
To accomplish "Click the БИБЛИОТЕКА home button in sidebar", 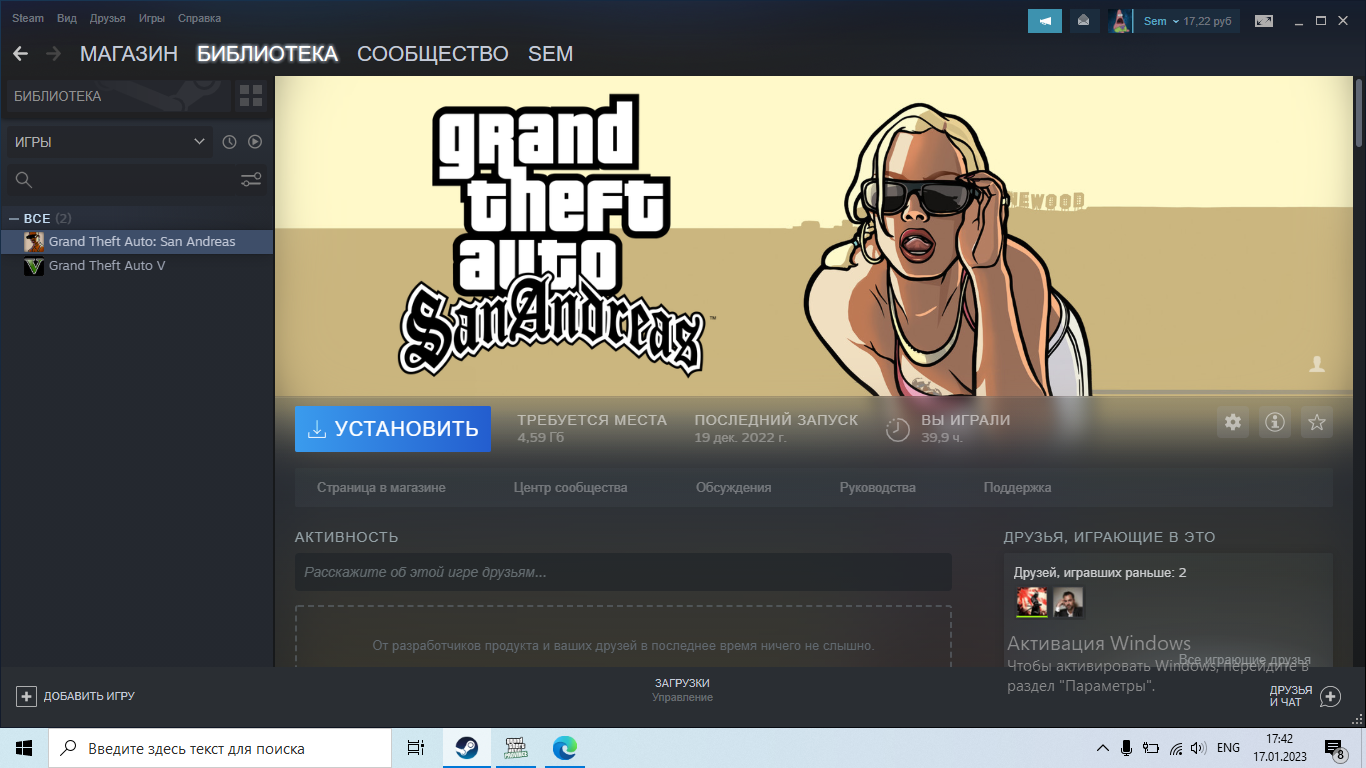I will [x=118, y=96].
